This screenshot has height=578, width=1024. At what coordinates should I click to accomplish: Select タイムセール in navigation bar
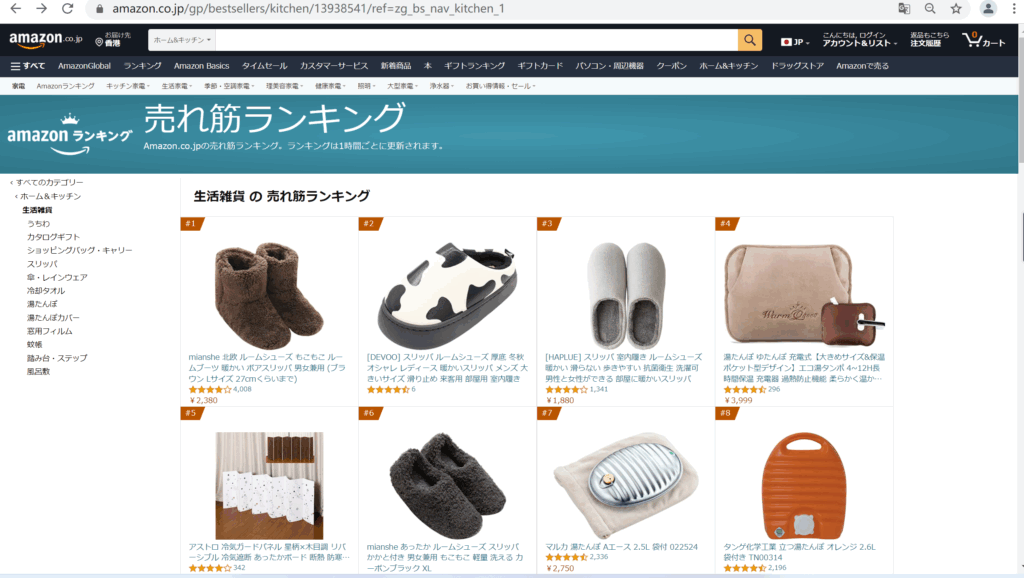[x=264, y=66]
